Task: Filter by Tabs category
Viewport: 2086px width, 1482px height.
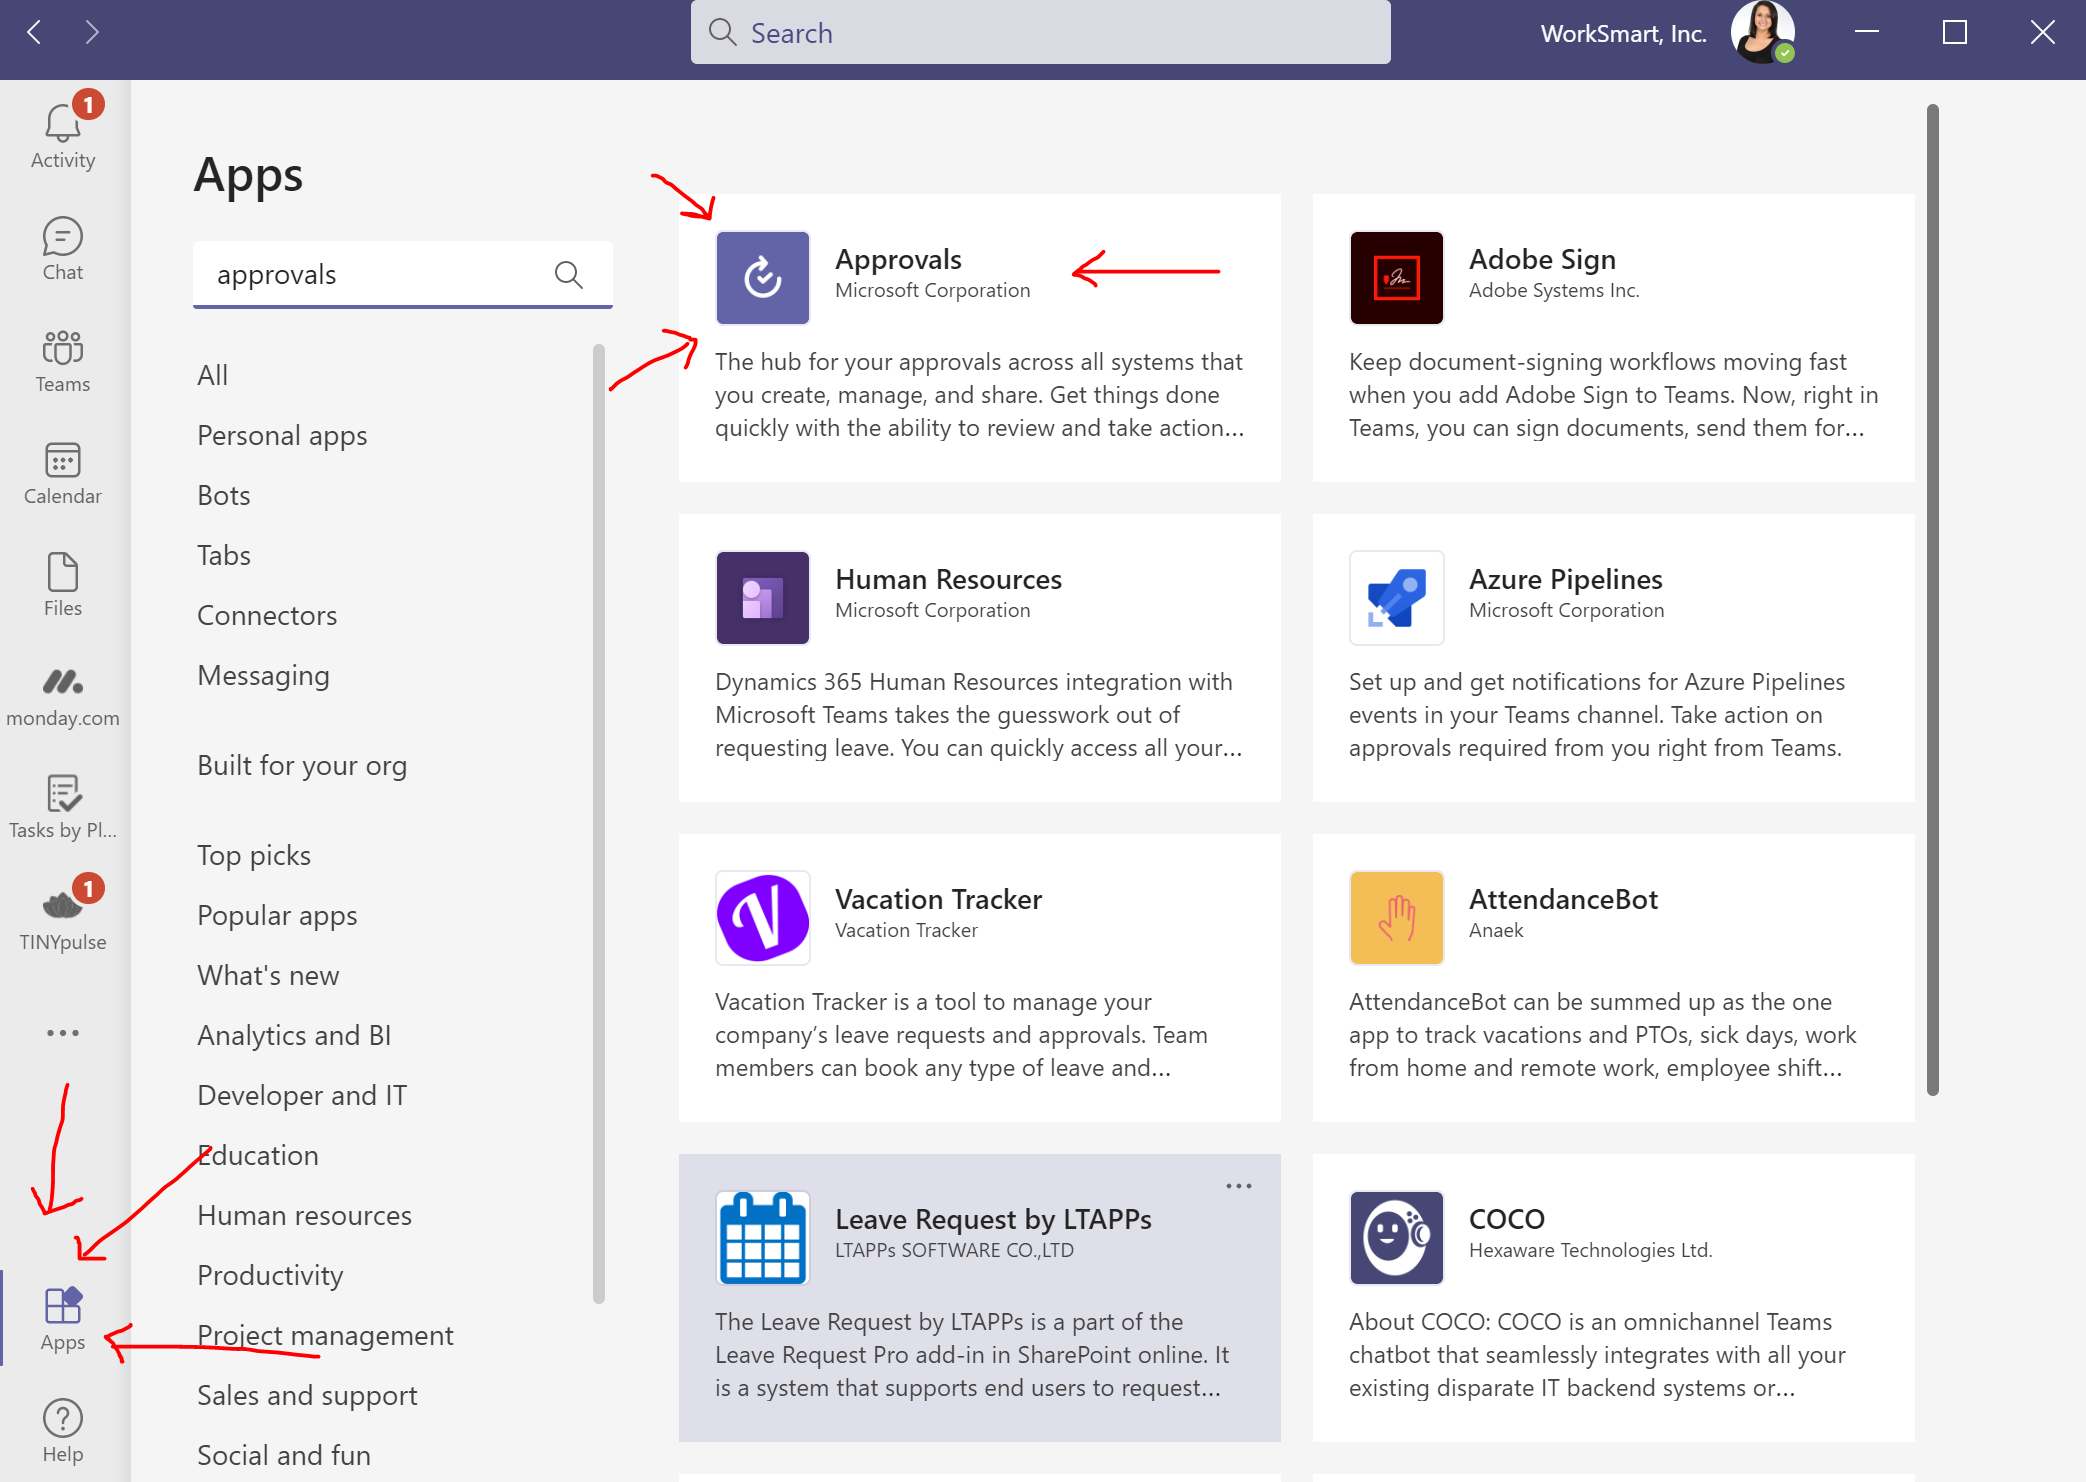Action: tap(223, 555)
